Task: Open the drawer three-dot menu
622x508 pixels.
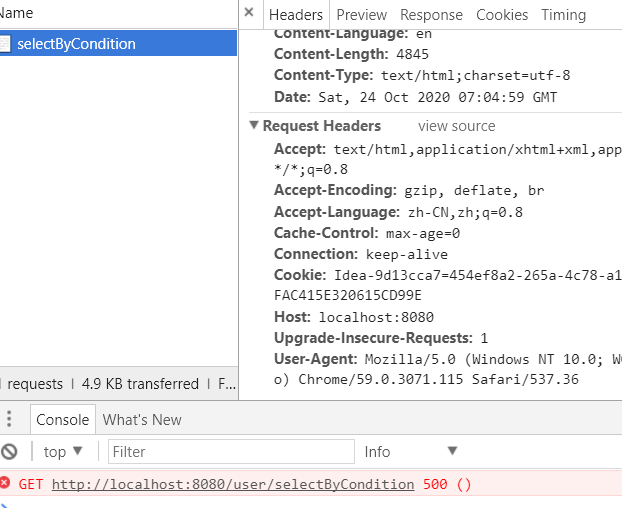Action: pos(10,420)
